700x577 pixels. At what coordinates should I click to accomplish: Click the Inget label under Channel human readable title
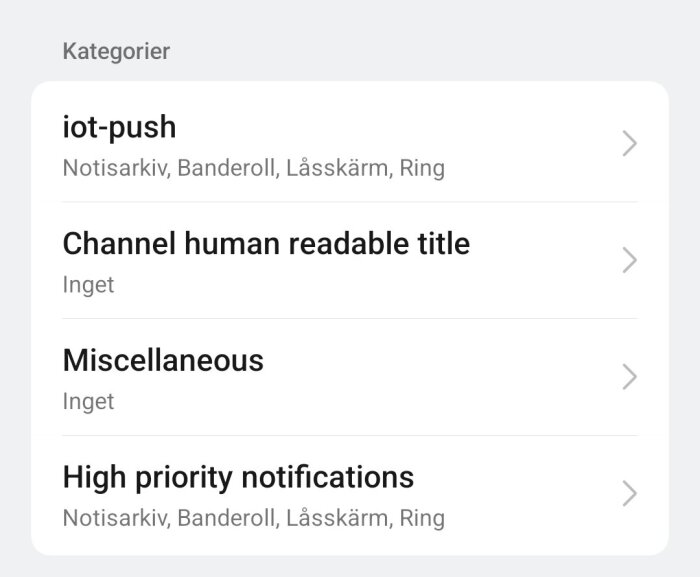pyautogui.click(x=88, y=285)
